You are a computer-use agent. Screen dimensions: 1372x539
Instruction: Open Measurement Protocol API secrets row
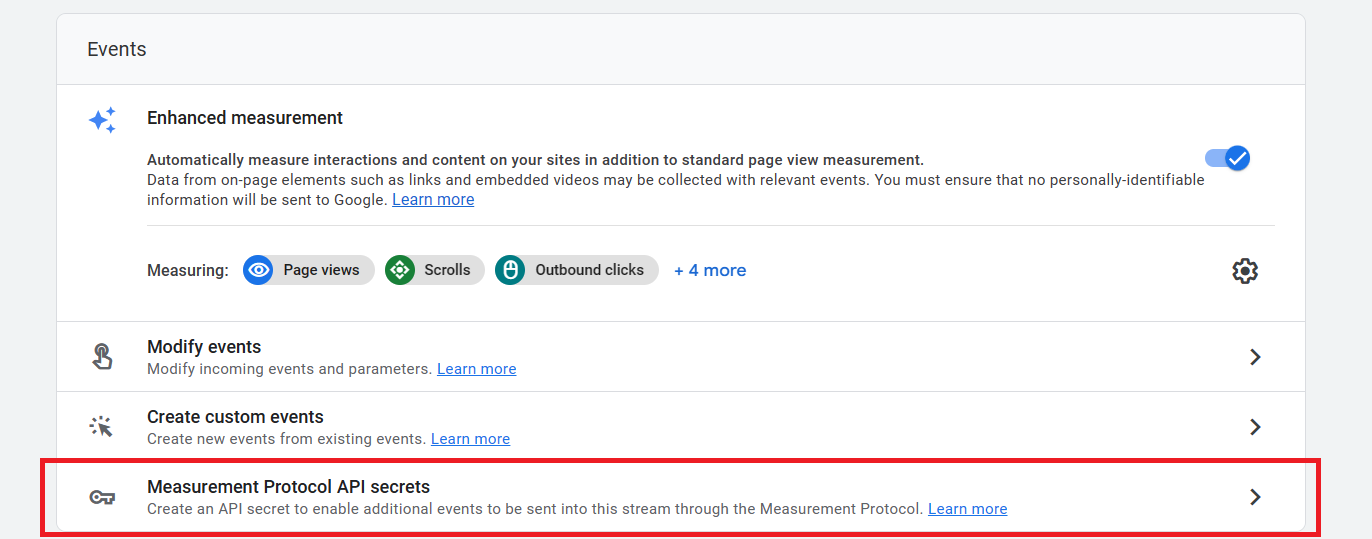(681, 497)
